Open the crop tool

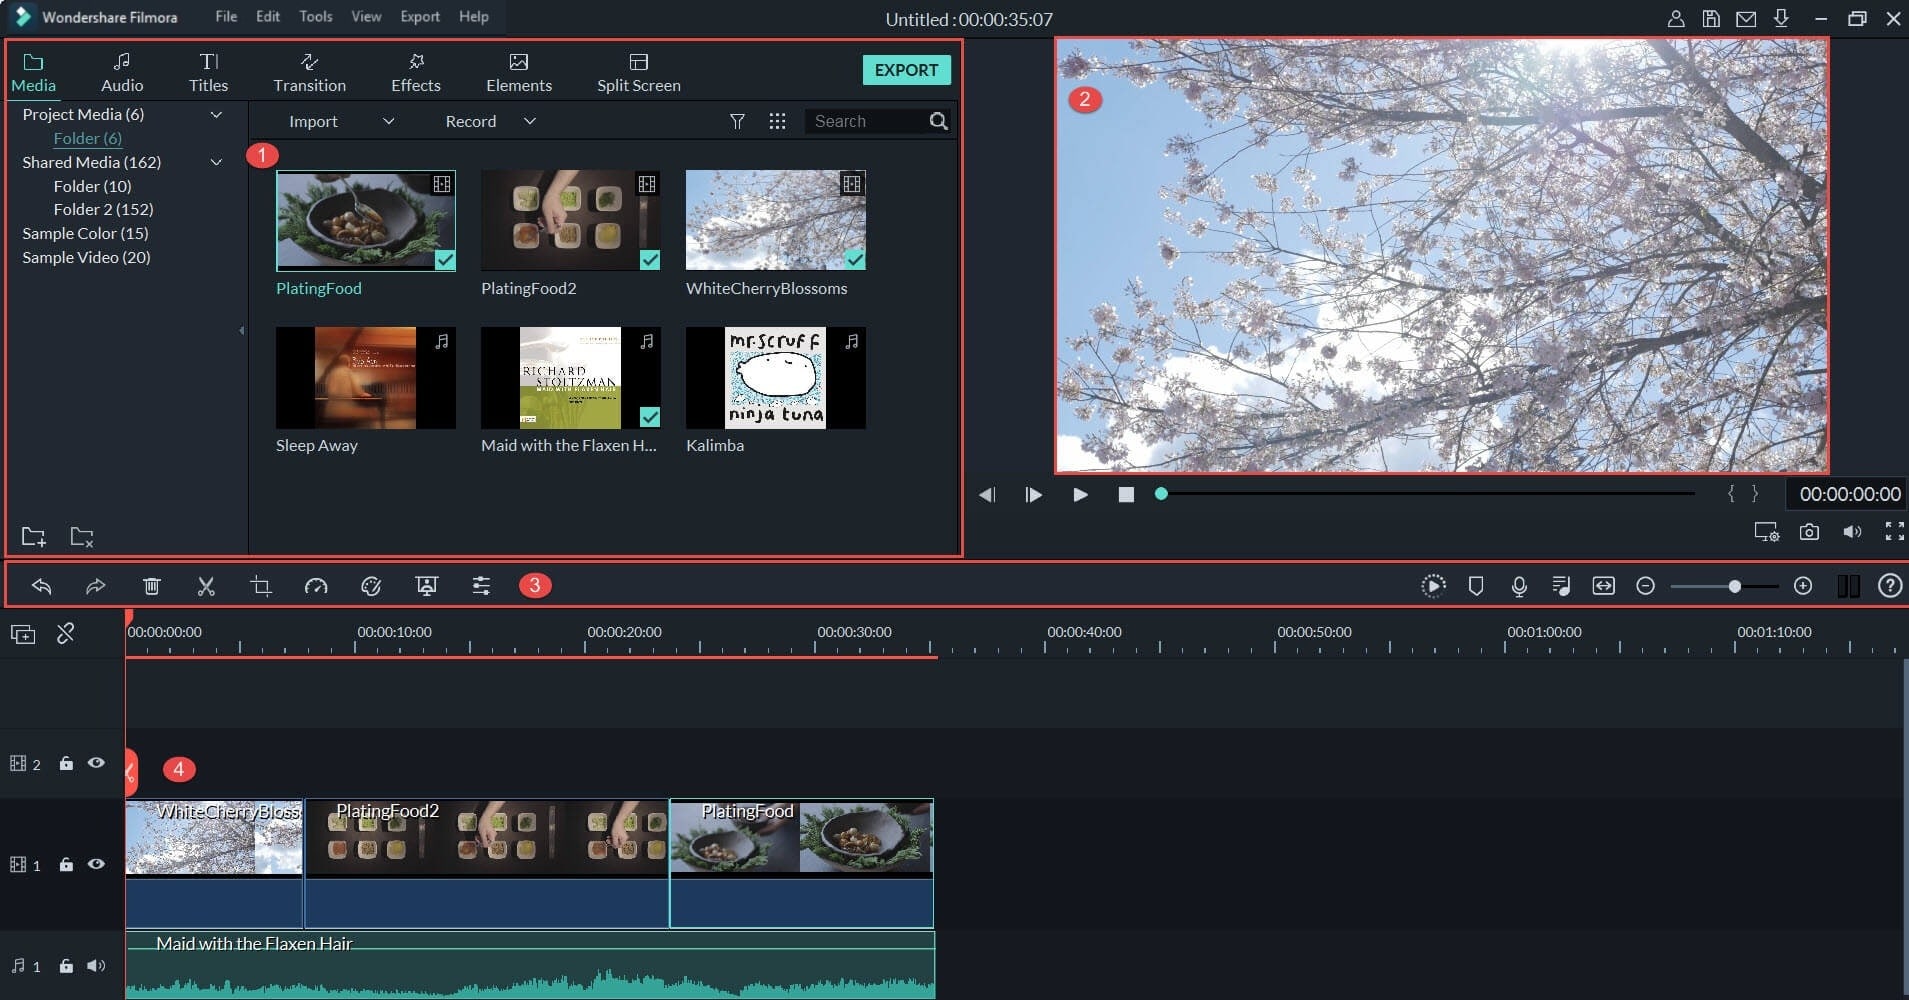click(x=260, y=585)
